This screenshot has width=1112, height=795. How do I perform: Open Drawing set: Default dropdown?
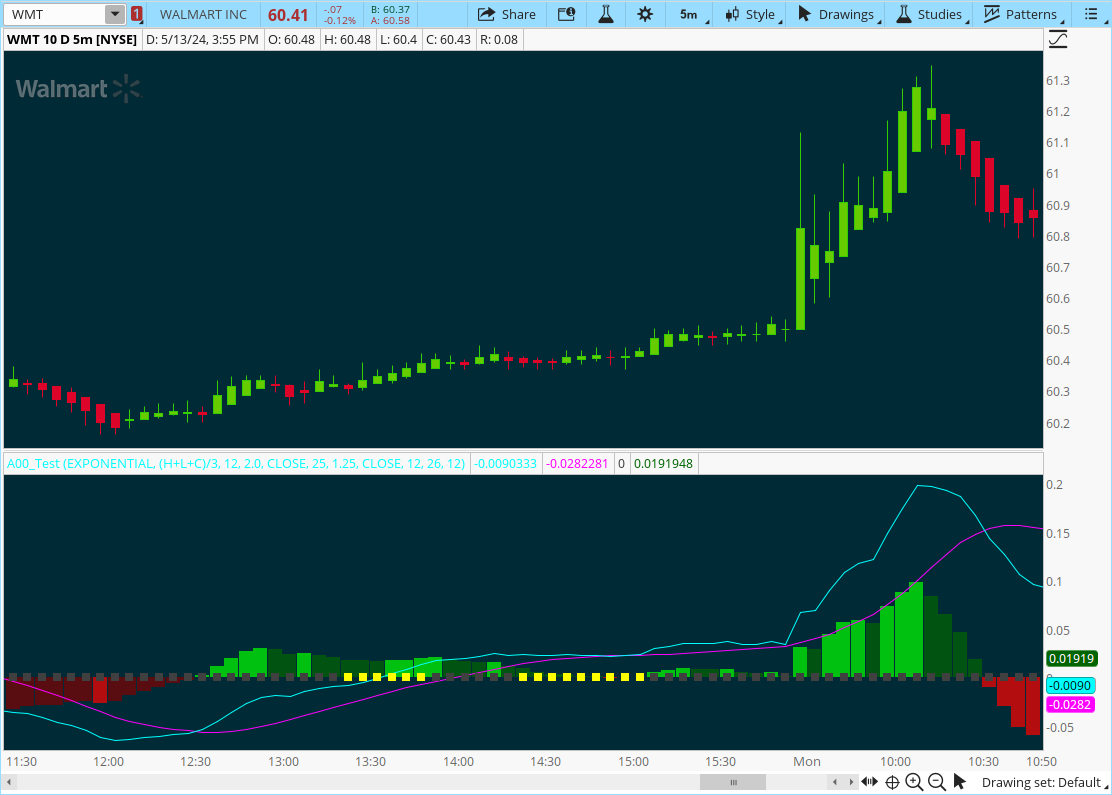tap(1044, 782)
